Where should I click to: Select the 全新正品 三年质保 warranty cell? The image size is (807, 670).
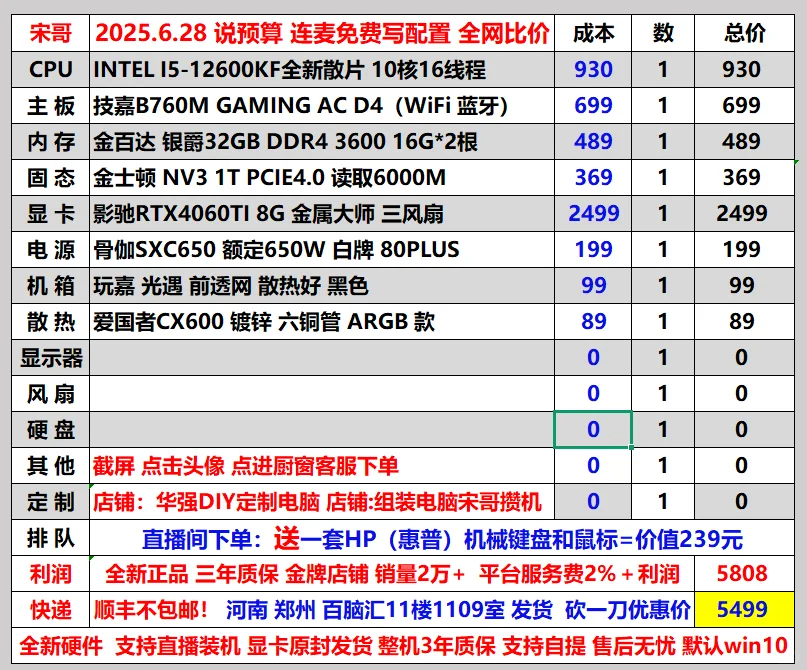(x=392, y=574)
